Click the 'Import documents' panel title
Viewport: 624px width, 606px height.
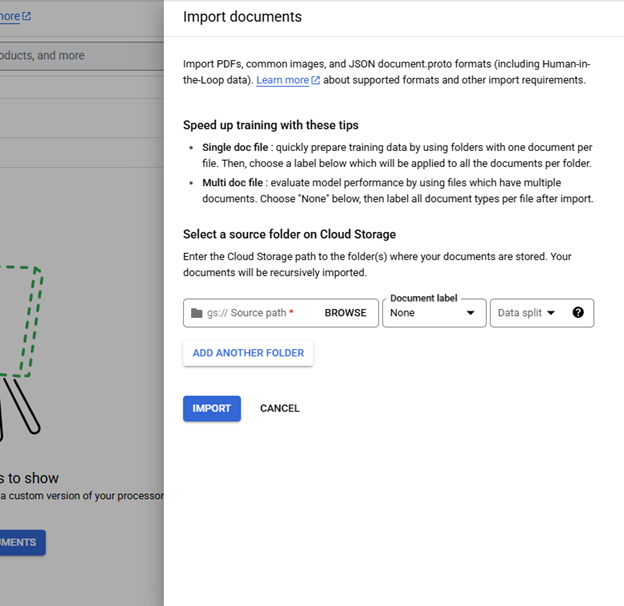242,17
